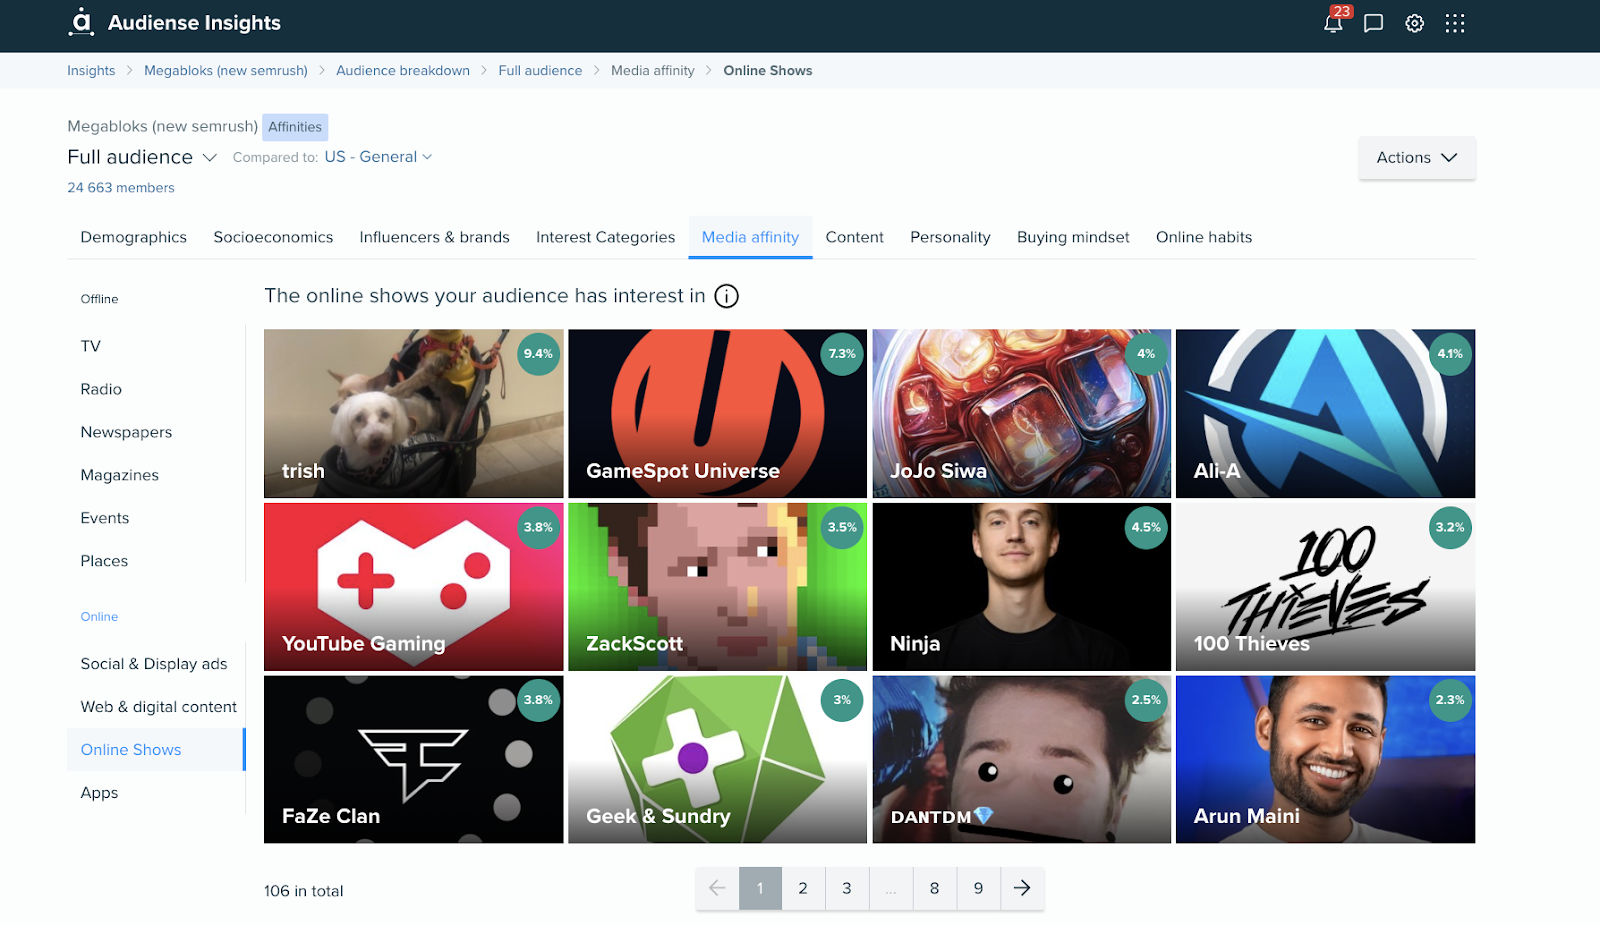This screenshot has width=1600, height=925.
Task: Go to page 3 of results
Action: coord(846,888)
